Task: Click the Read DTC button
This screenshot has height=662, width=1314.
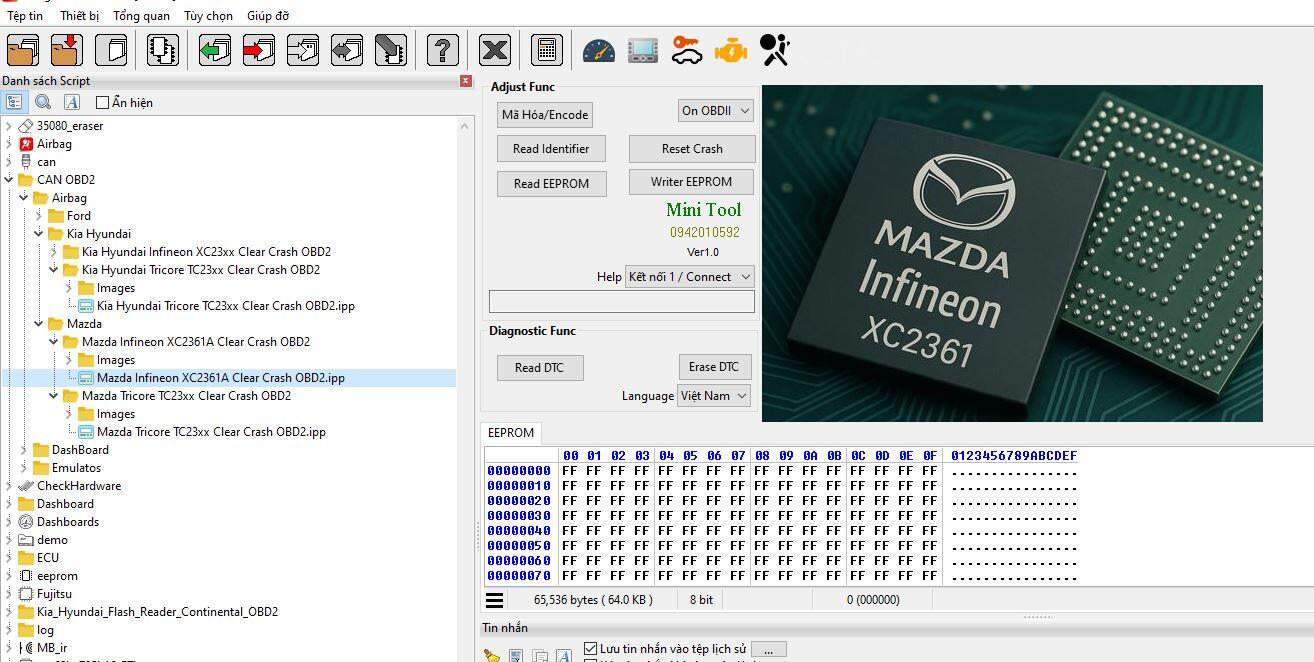Action: point(539,368)
